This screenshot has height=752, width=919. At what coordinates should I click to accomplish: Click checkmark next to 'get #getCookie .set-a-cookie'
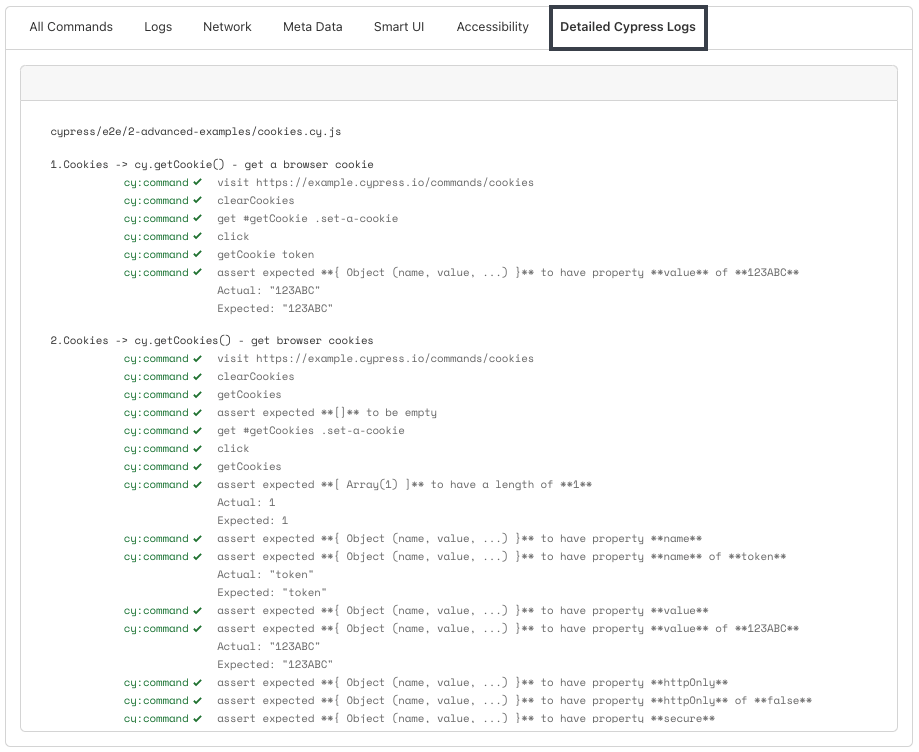[198, 219]
